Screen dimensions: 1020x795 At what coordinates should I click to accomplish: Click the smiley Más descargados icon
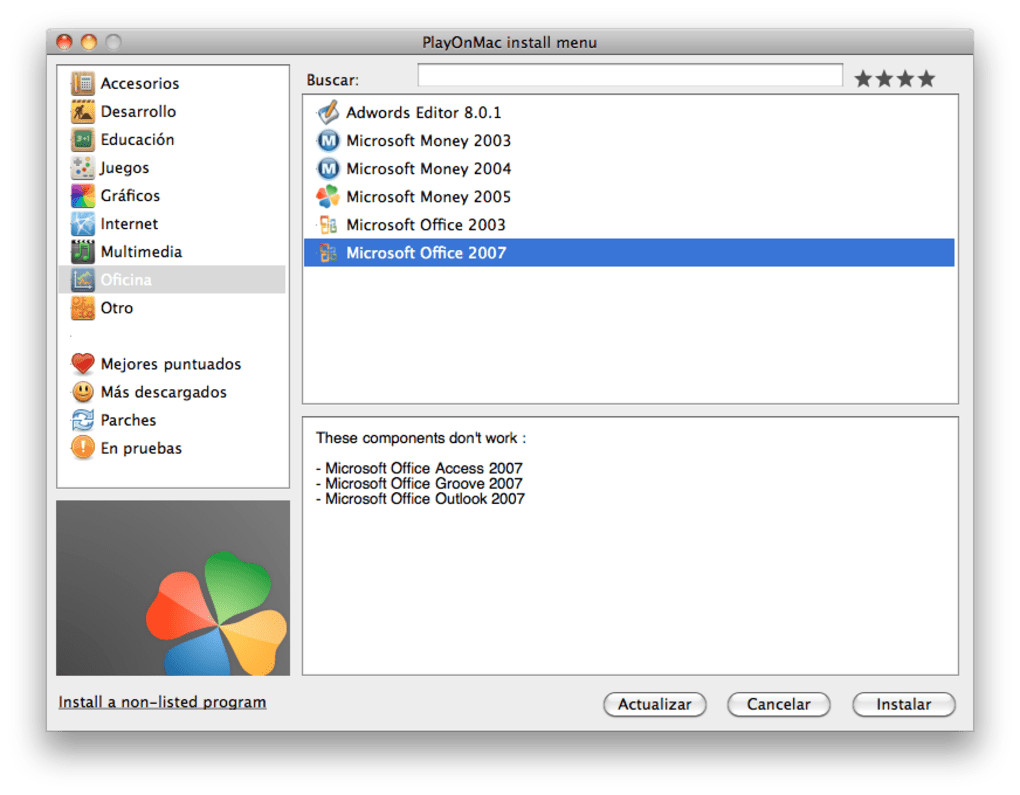coord(83,392)
